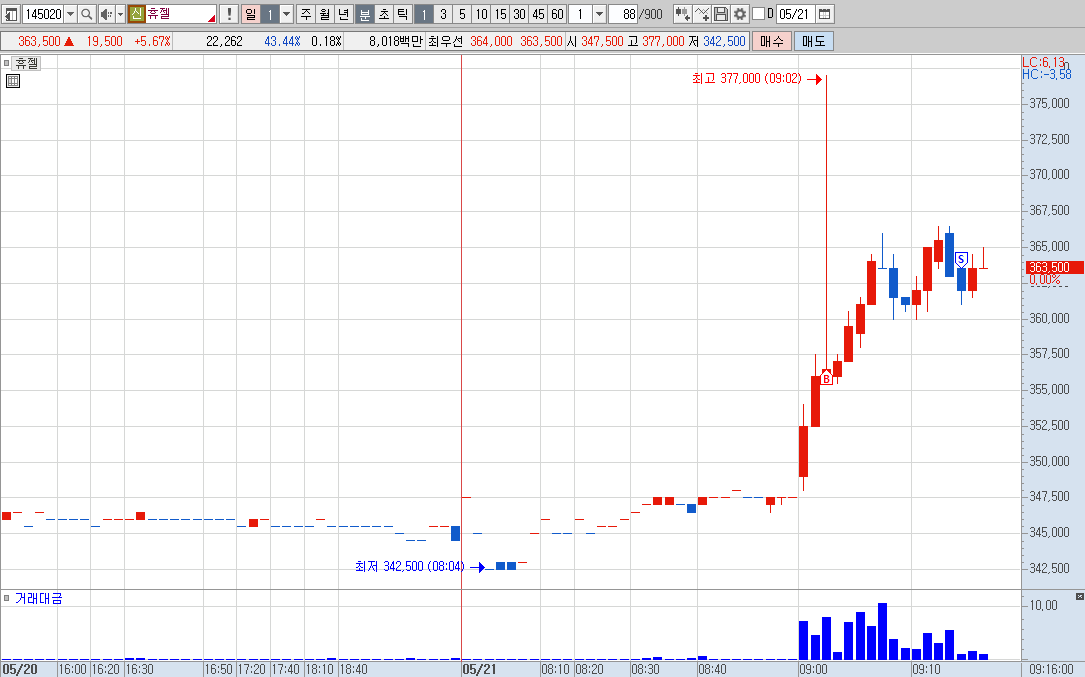The image size is (1085, 677).
Task: Open the 휴젤 stock name combo box
Action: click(181, 14)
